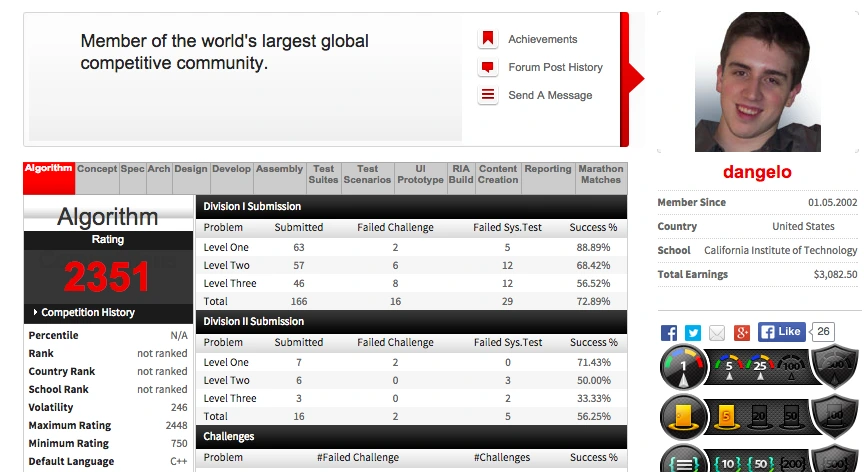Click Division I Total submitted value 166
Viewport: 864px width, 472px height.
(x=299, y=302)
